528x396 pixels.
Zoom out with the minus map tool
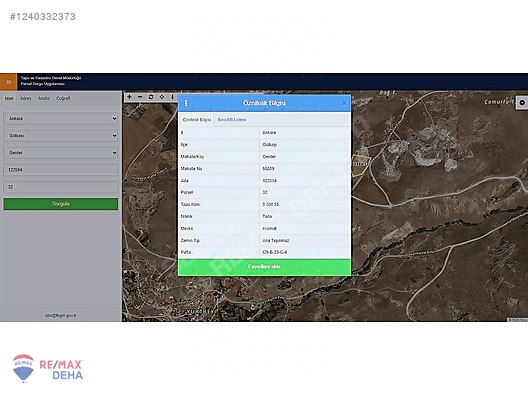coord(140,97)
